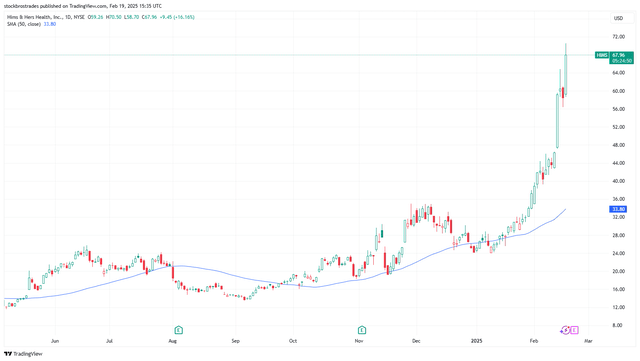The image size is (640, 361).
Task: Click the blue 33.80 SMA axis label
Action: pyautogui.click(x=618, y=209)
